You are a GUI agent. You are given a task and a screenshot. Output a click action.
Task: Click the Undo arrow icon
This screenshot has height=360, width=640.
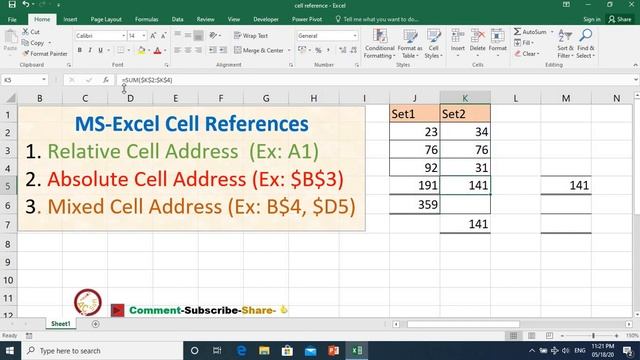(26, 5)
